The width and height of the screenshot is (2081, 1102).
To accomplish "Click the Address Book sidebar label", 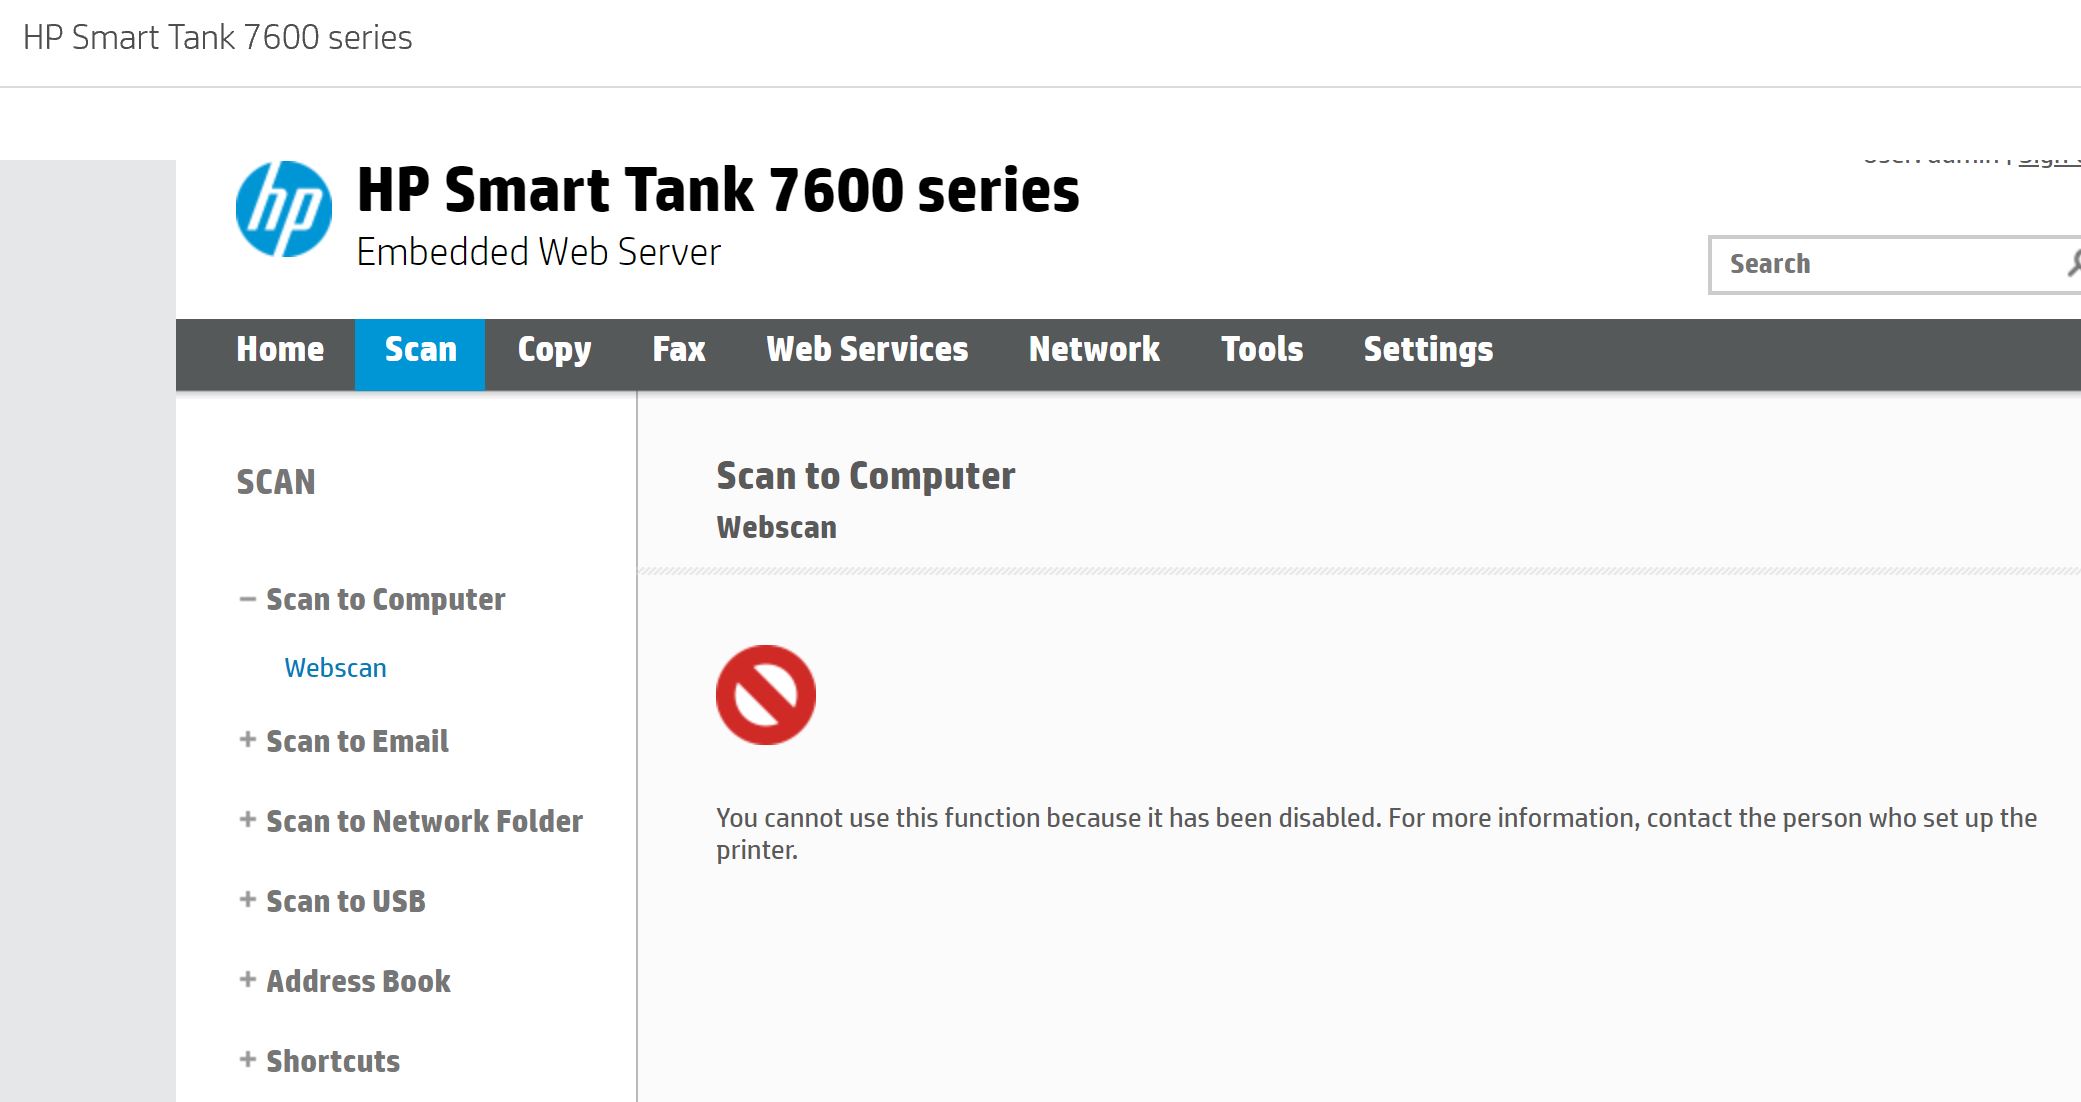I will 358,981.
